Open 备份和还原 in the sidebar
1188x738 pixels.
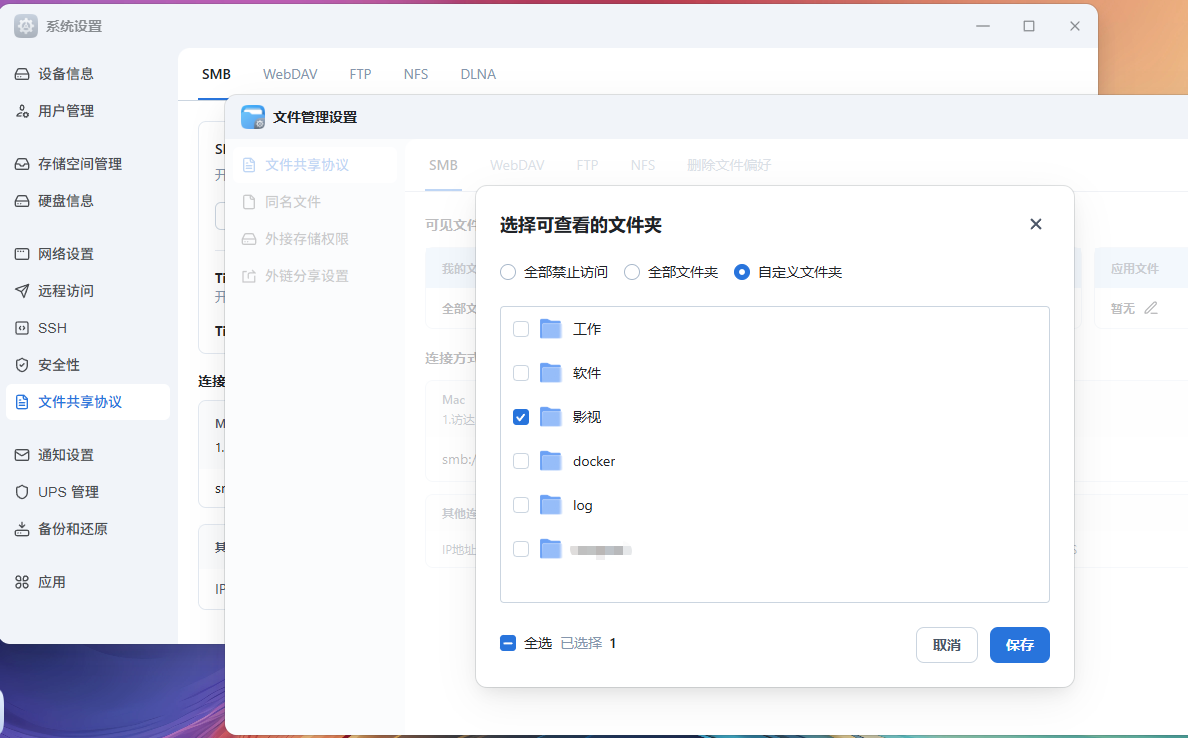click(x=73, y=529)
